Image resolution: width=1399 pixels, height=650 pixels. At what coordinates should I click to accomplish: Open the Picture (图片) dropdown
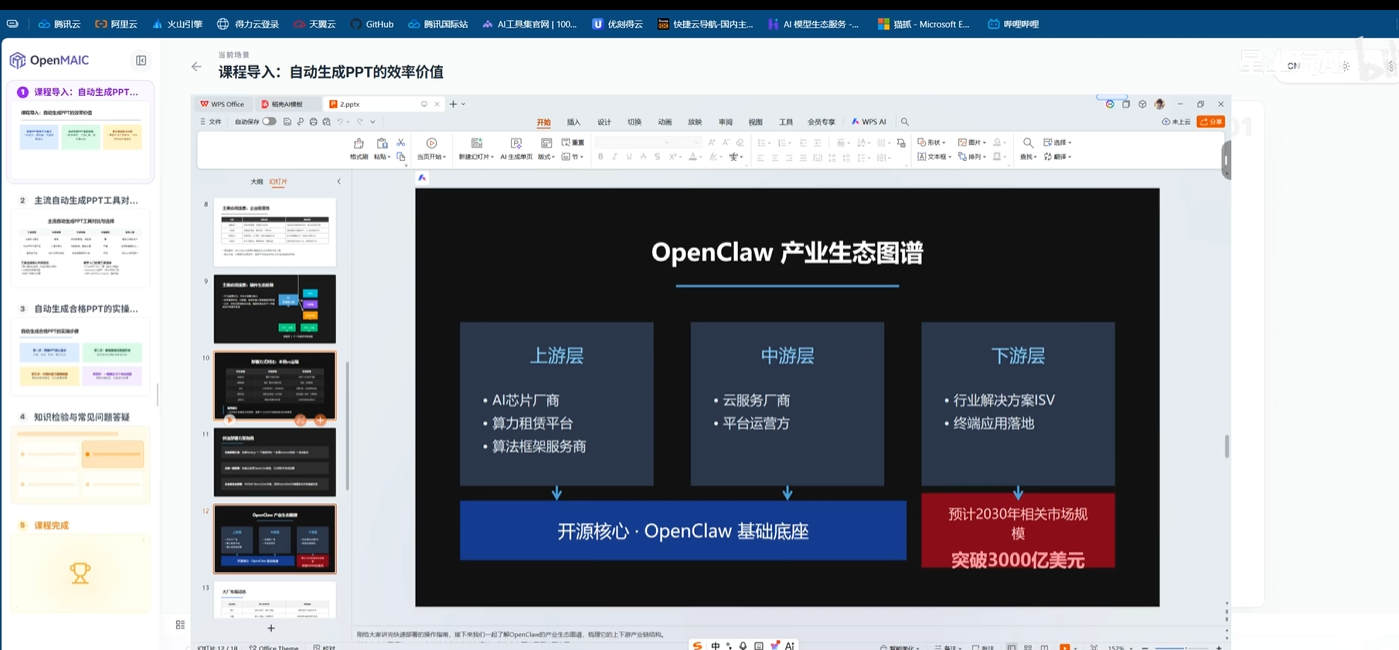(971, 143)
